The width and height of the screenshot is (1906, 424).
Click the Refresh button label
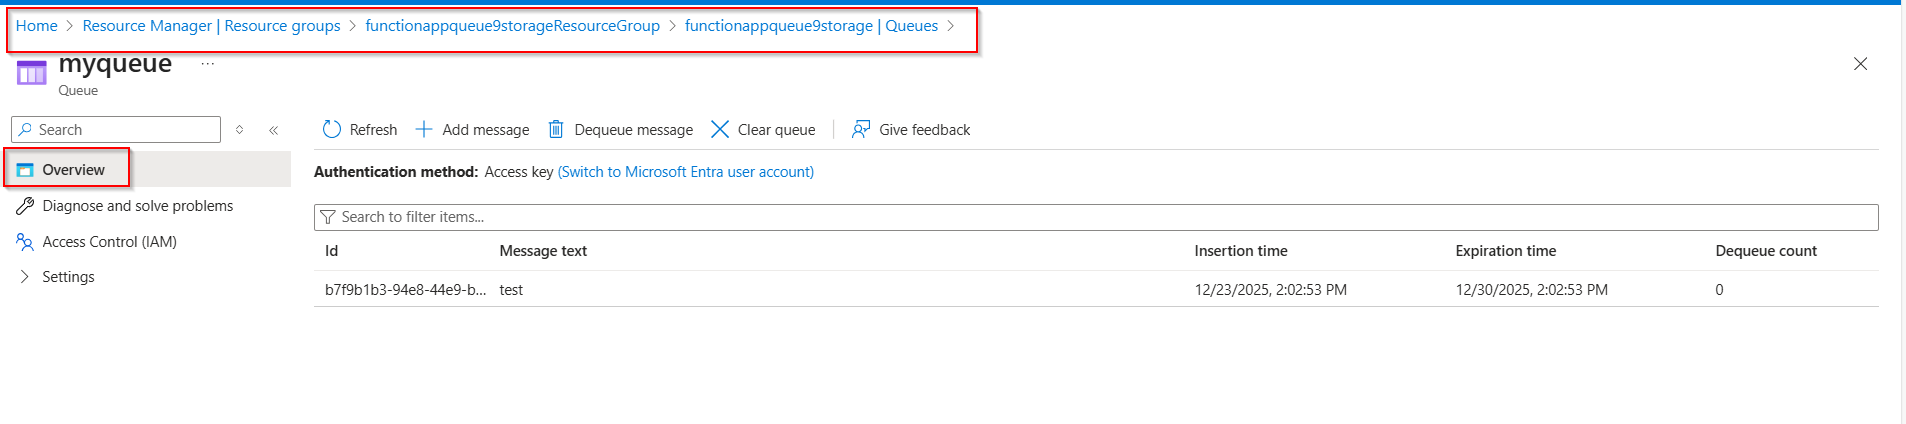[373, 130]
